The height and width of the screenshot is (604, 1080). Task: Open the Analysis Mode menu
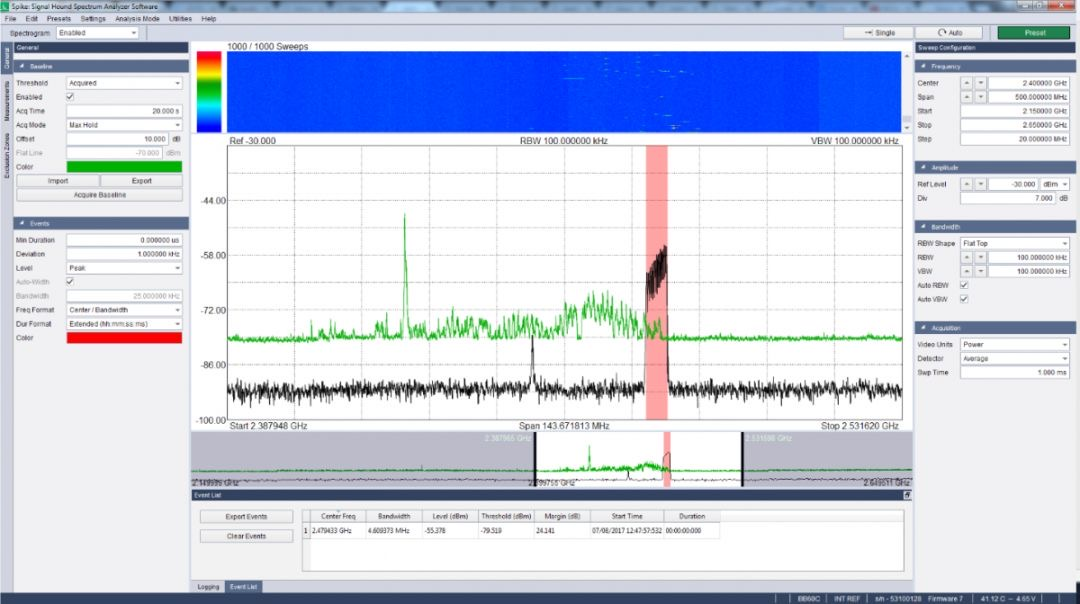coord(137,19)
